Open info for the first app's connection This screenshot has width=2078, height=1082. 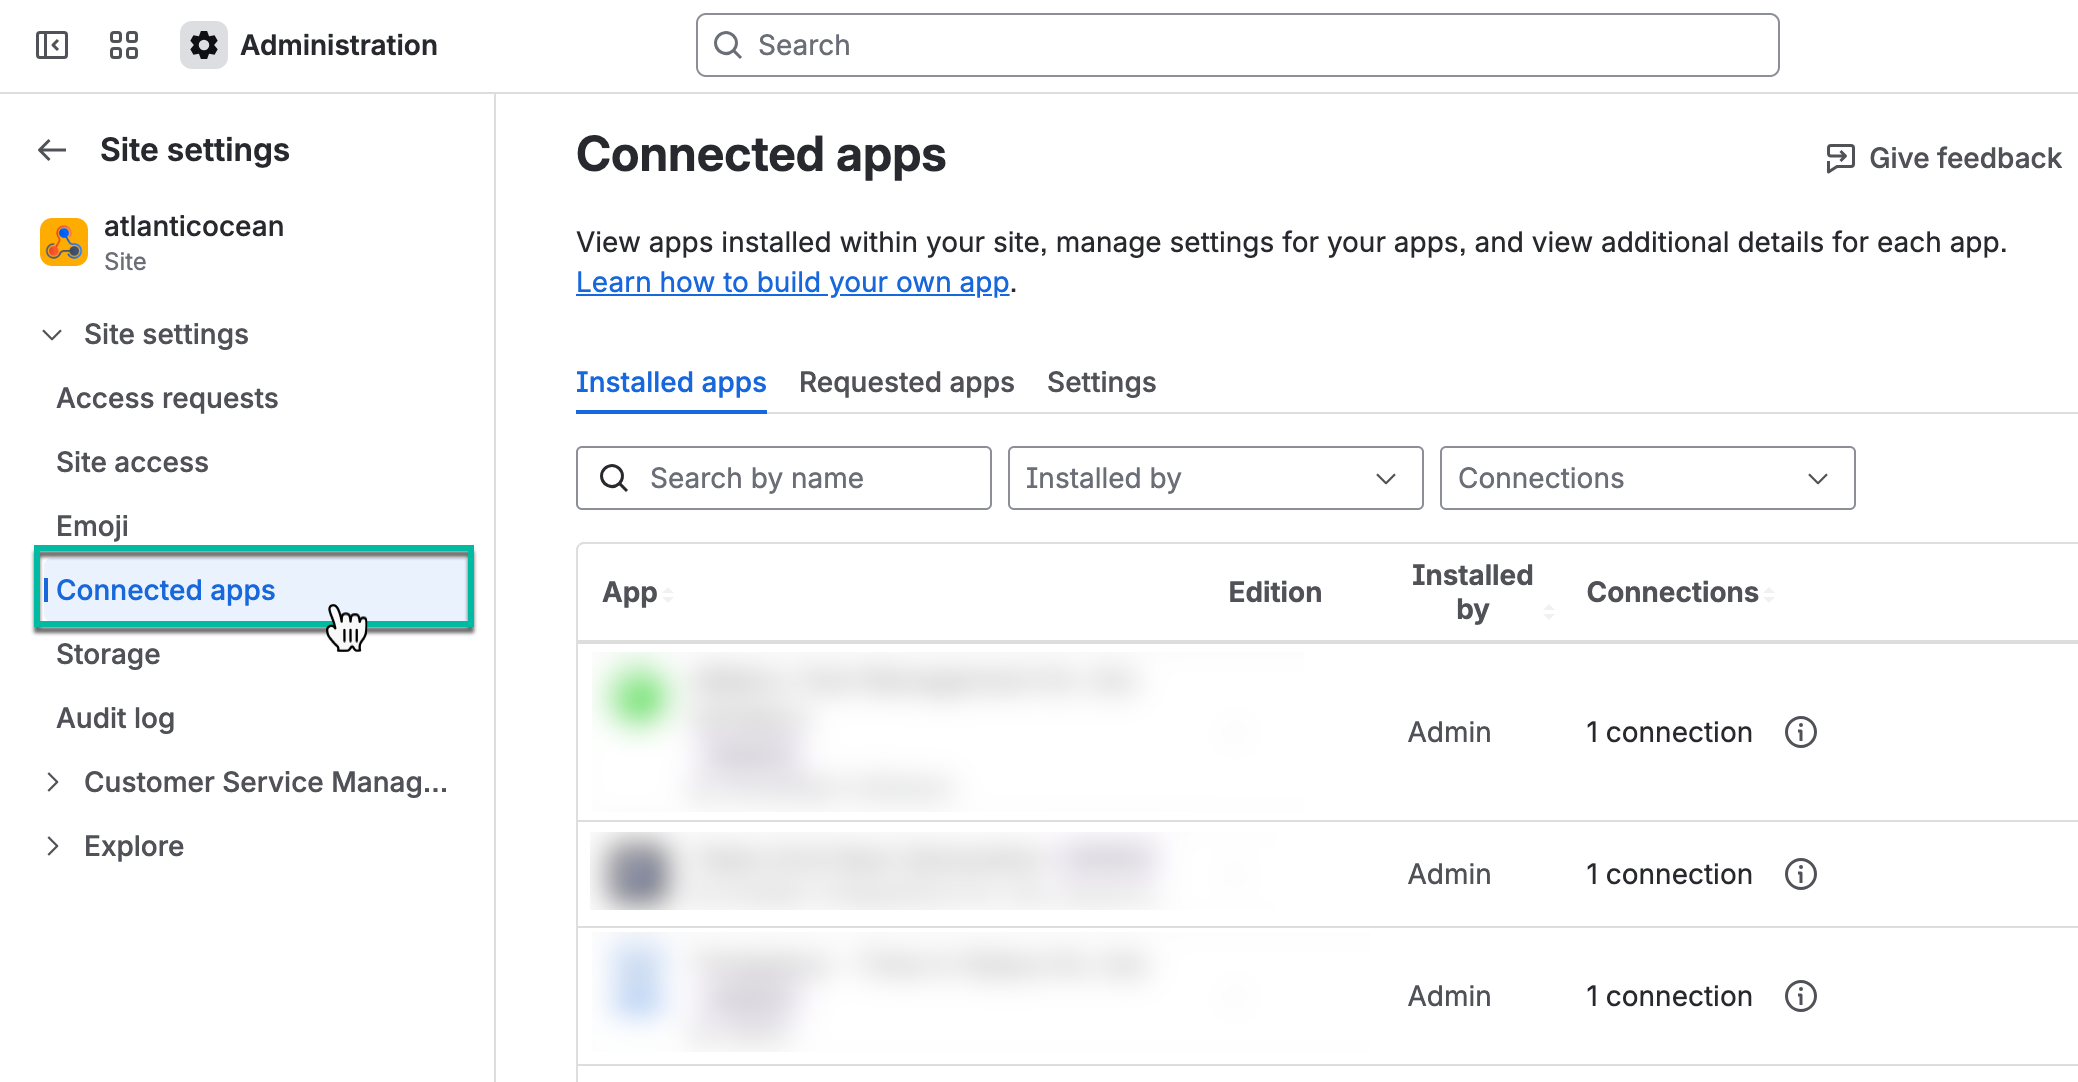coord(1801,732)
